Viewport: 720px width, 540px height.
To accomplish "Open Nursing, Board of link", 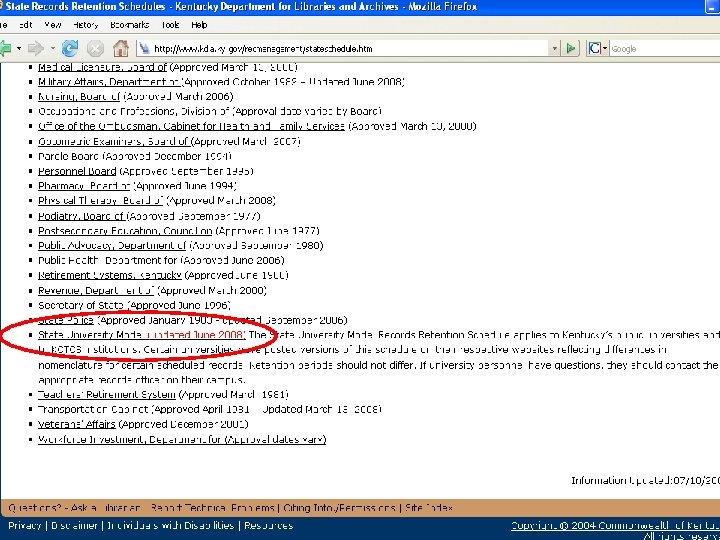I will [79, 96].
